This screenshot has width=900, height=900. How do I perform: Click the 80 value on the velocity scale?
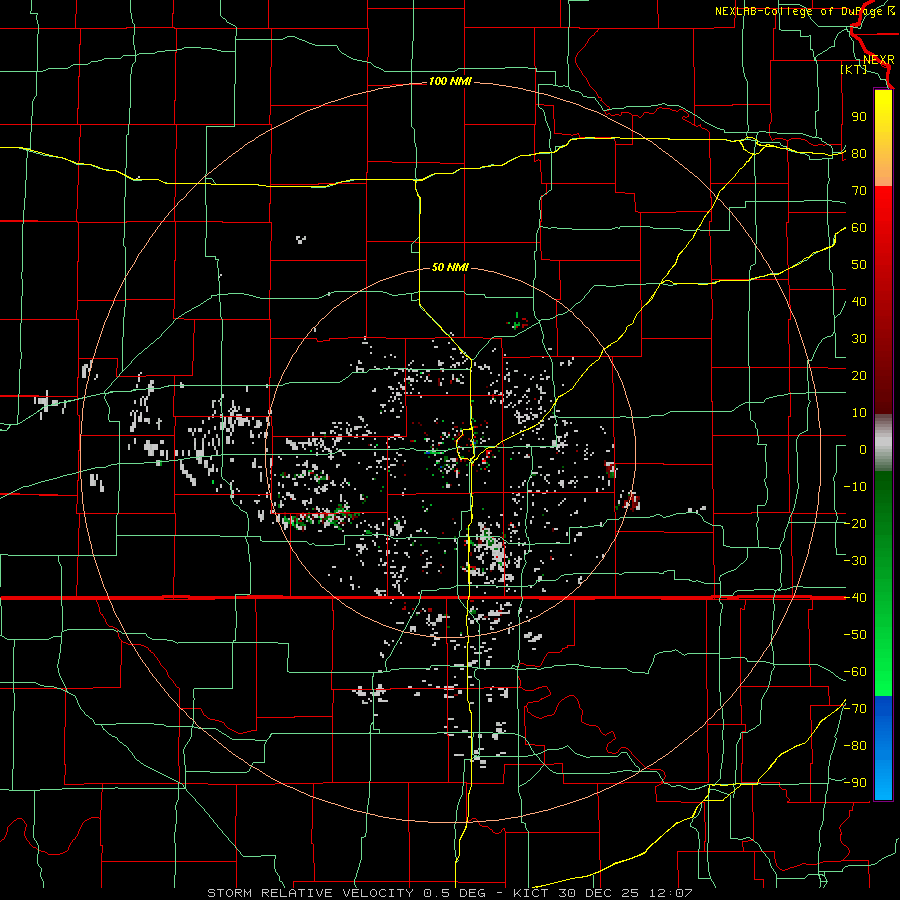point(859,154)
